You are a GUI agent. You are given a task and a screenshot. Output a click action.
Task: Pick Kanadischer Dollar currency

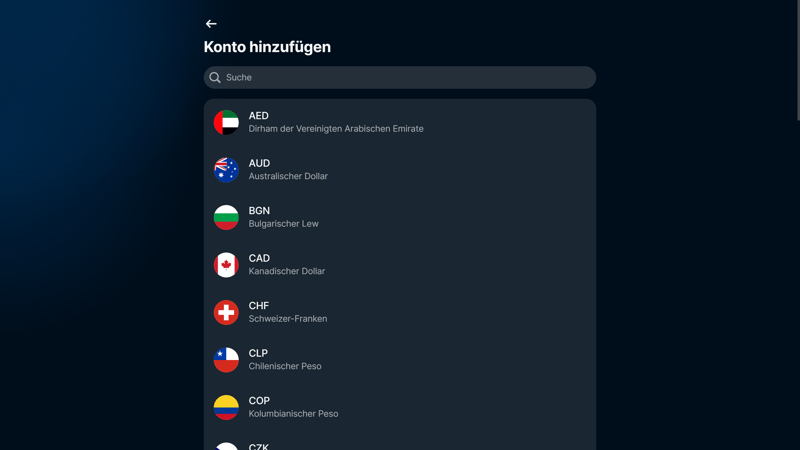click(x=286, y=271)
